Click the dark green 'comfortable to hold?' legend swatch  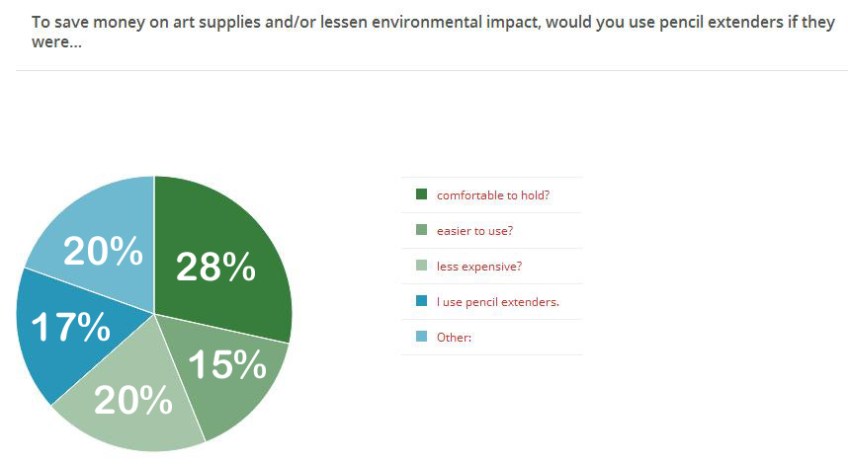(421, 194)
